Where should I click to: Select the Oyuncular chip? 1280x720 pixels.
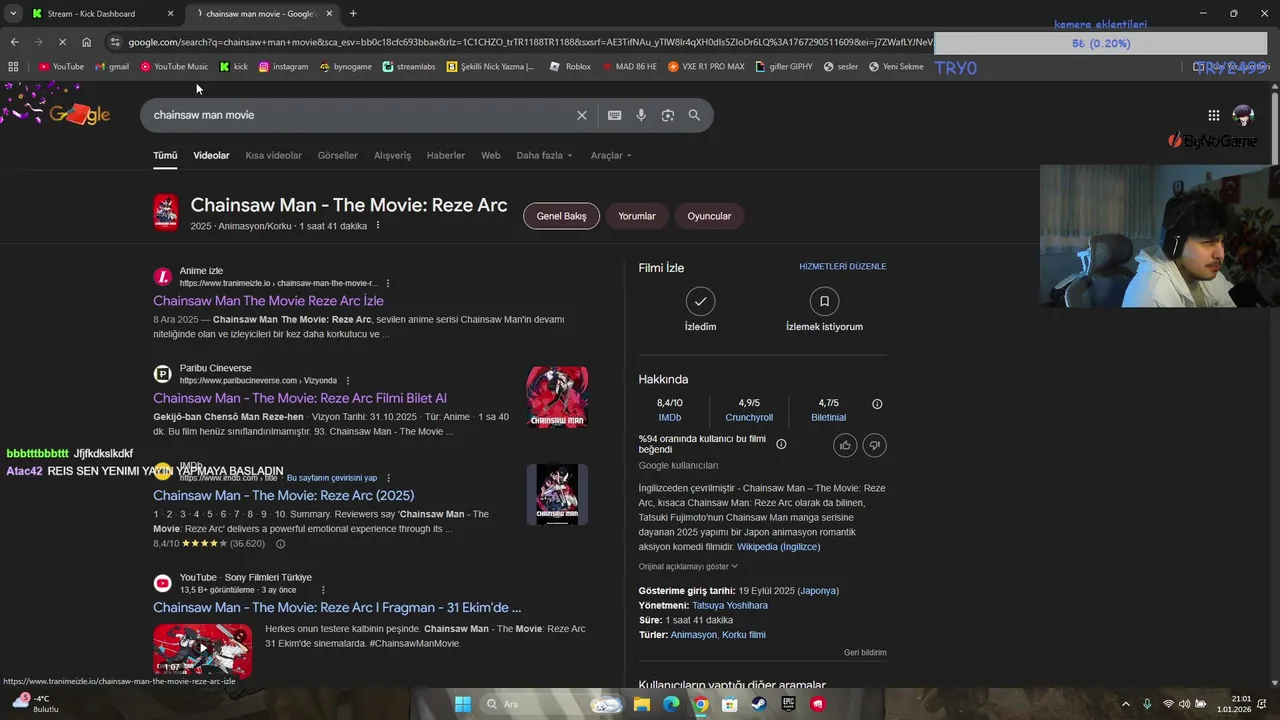[x=709, y=216]
